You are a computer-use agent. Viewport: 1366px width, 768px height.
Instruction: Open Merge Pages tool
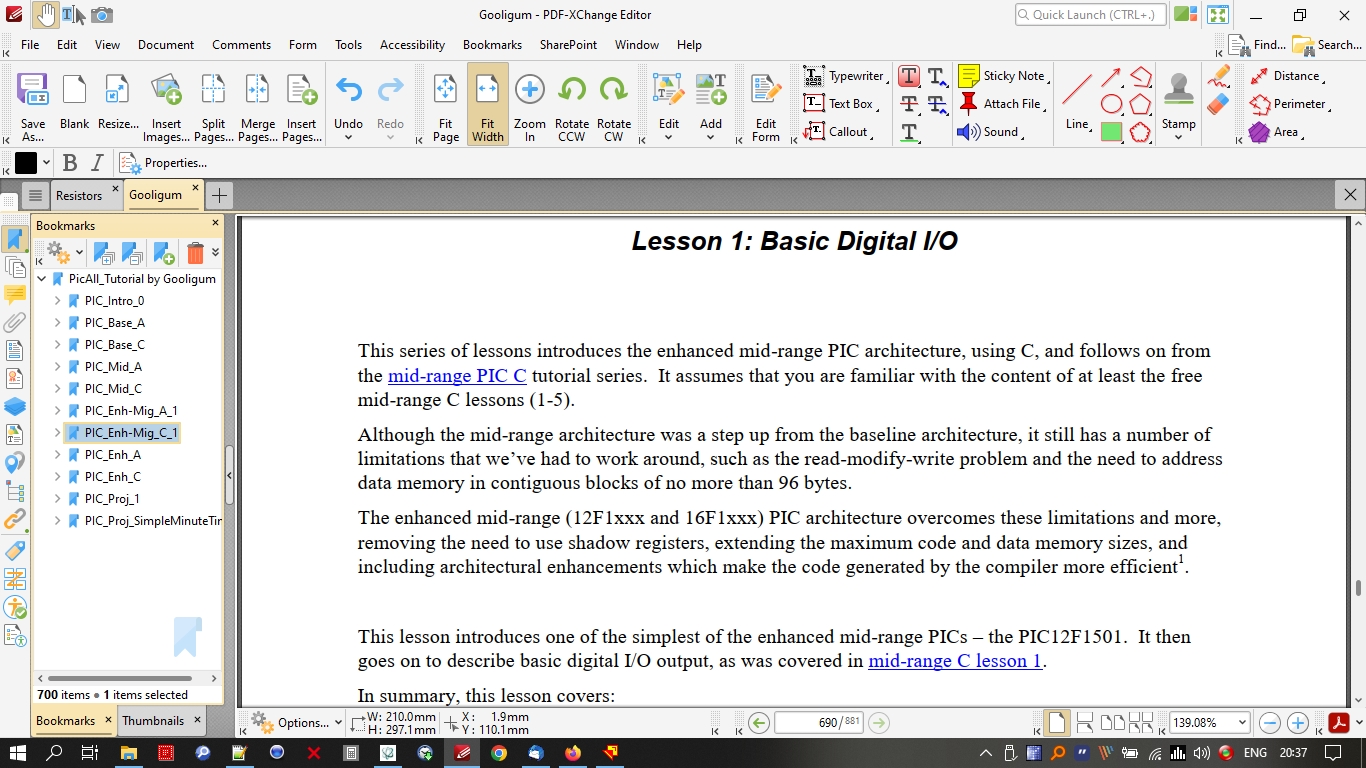258,105
